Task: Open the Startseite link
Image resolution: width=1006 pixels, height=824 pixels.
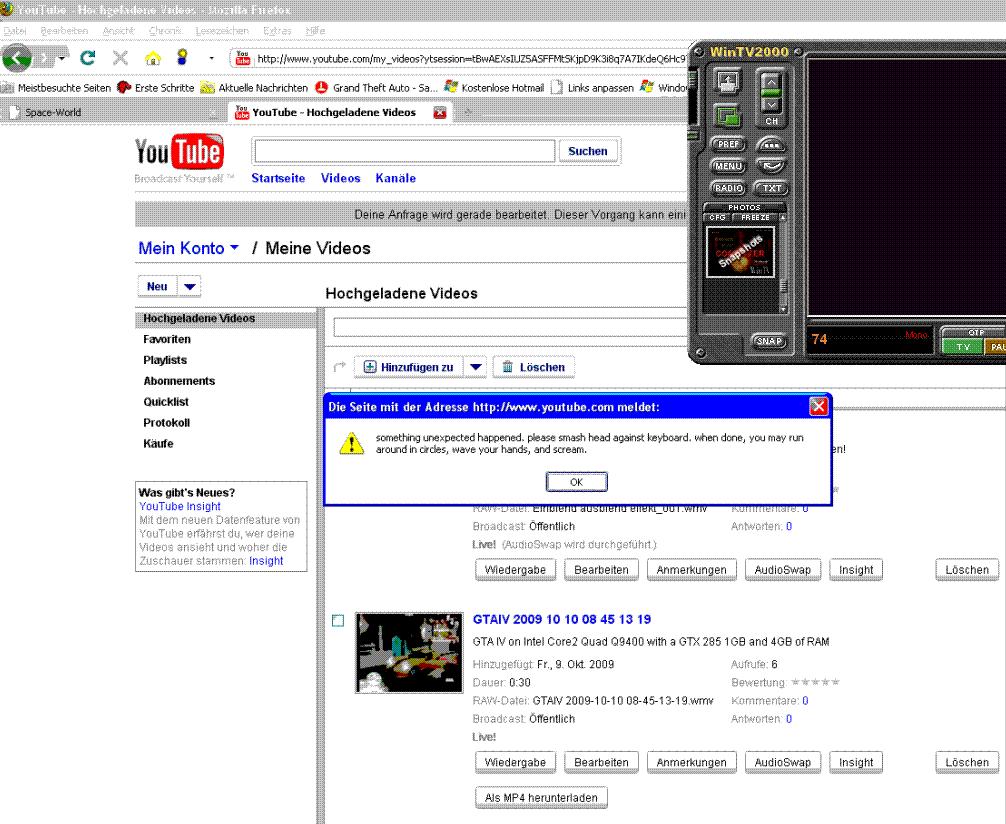Action: pyautogui.click(x=278, y=178)
